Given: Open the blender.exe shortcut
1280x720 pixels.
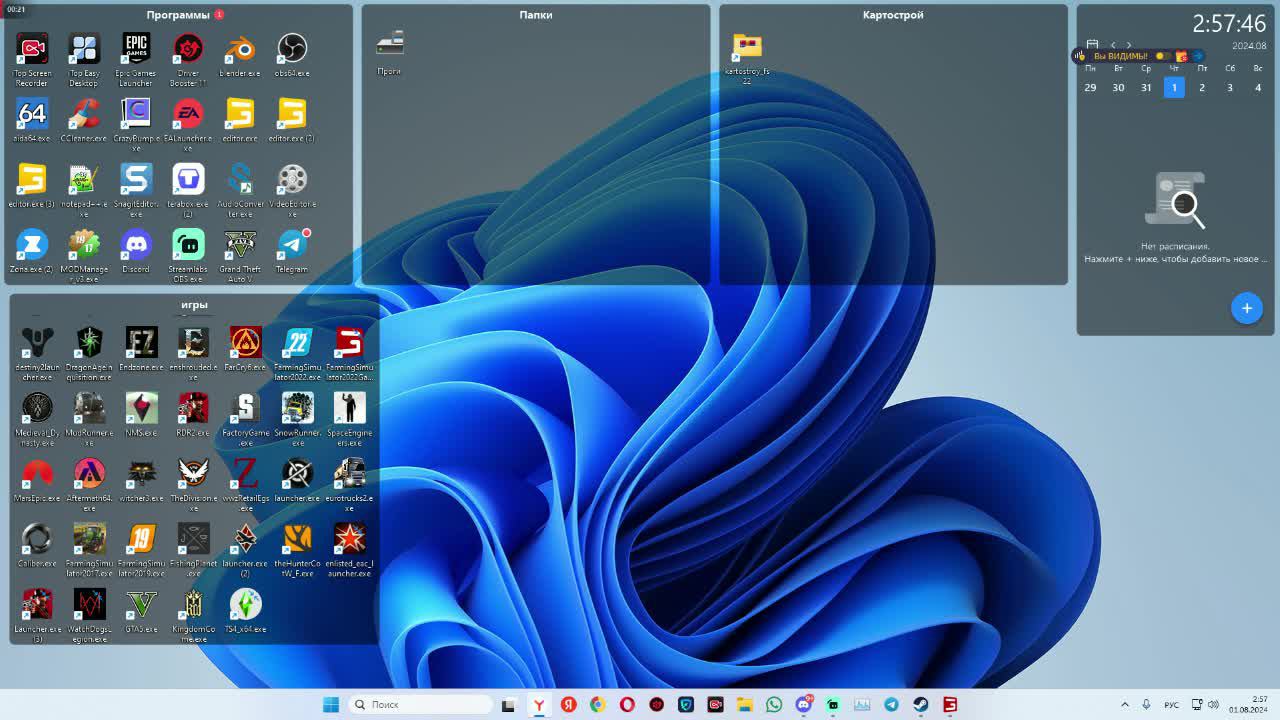Looking at the screenshot, I should pos(240,54).
